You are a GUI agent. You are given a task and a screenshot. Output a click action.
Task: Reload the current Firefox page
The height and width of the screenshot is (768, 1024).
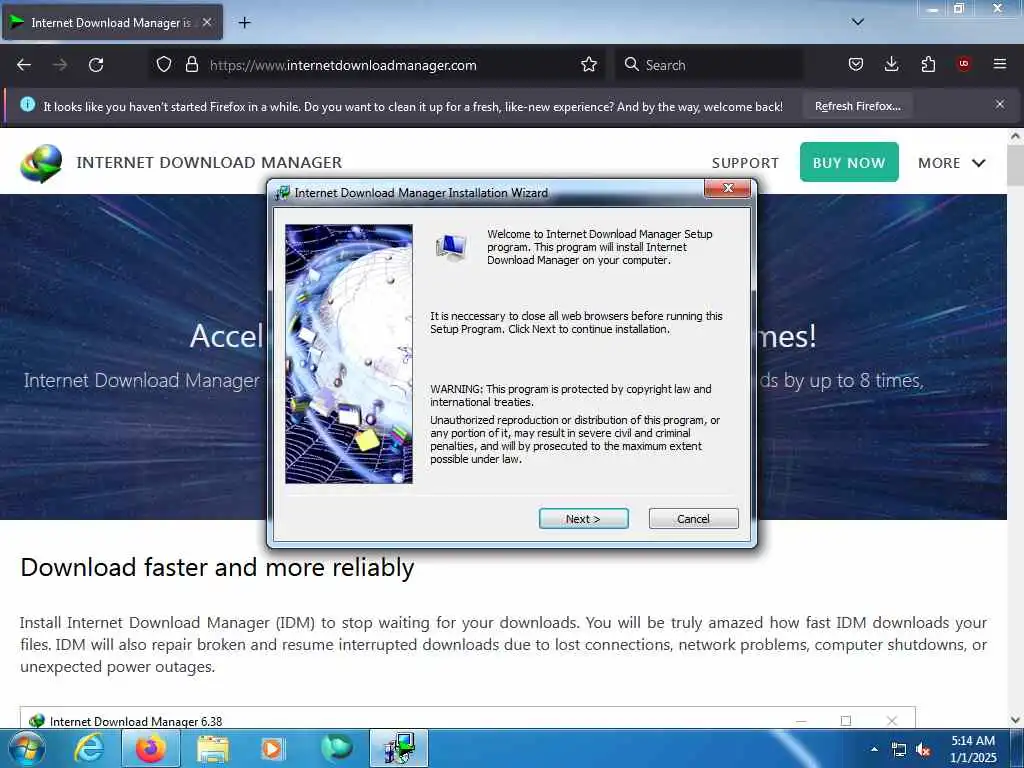(96, 65)
